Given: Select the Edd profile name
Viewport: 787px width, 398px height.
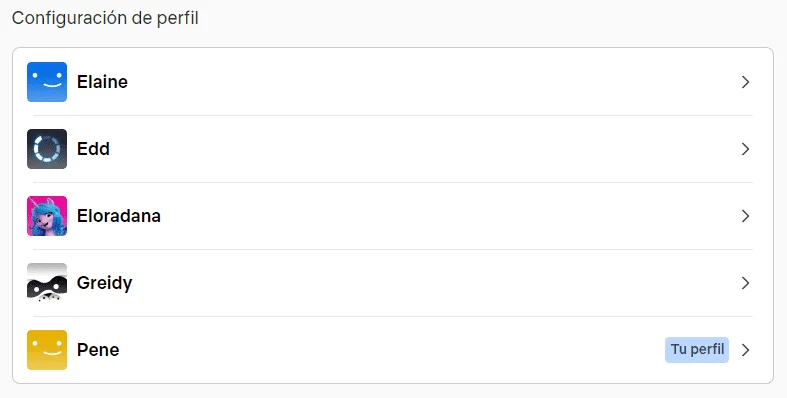Looking at the screenshot, I should tap(93, 149).
